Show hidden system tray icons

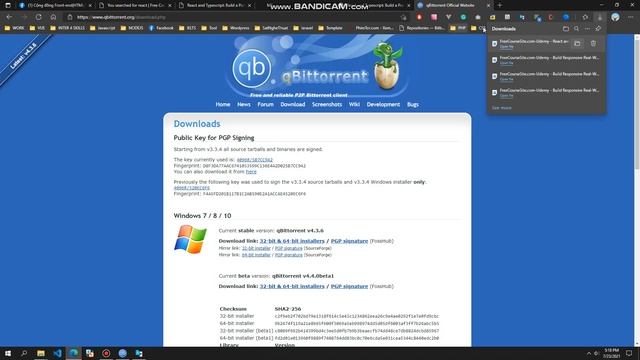[589, 353]
